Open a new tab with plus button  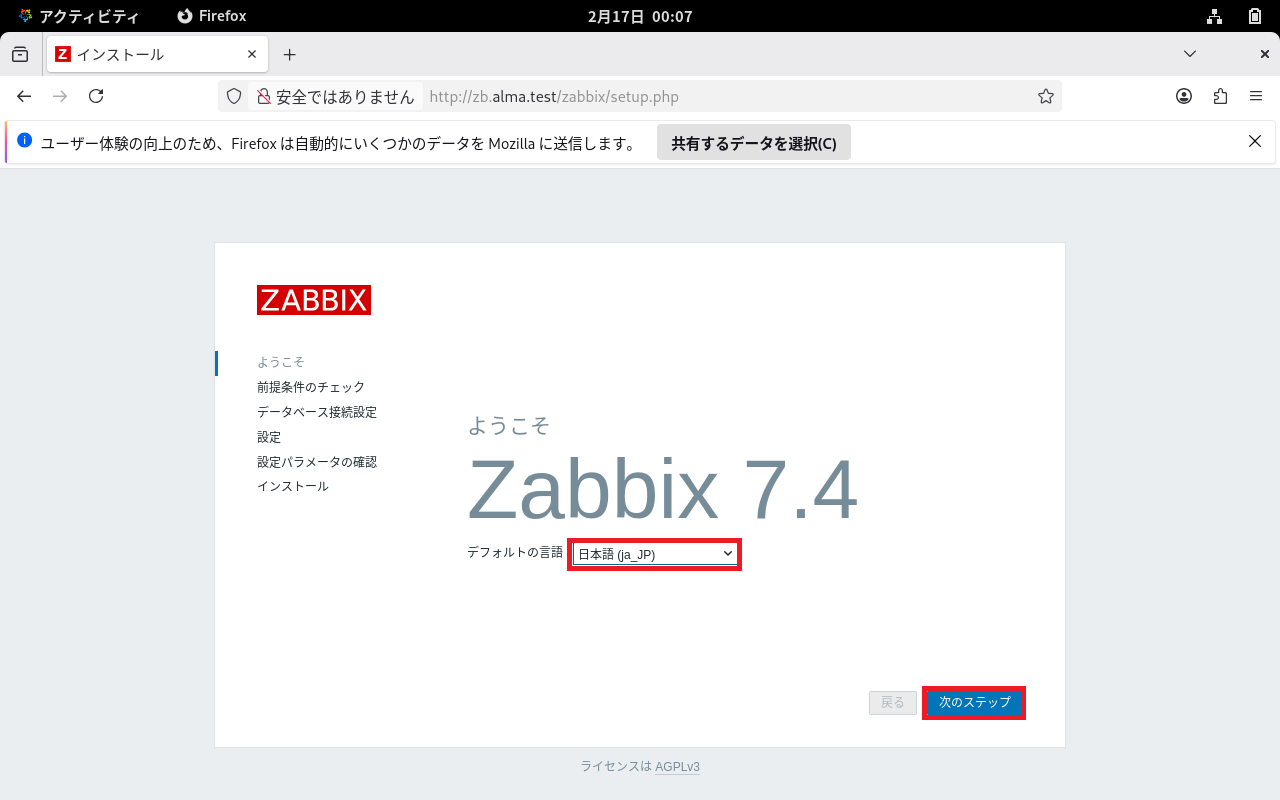(x=290, y=54)
